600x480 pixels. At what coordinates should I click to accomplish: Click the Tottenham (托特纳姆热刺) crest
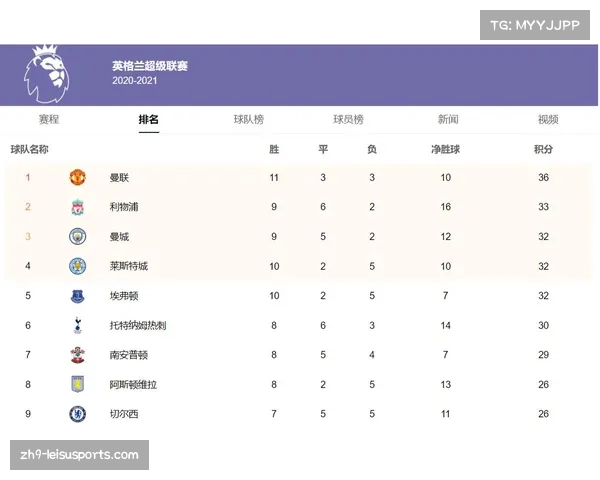pos(78,325)
